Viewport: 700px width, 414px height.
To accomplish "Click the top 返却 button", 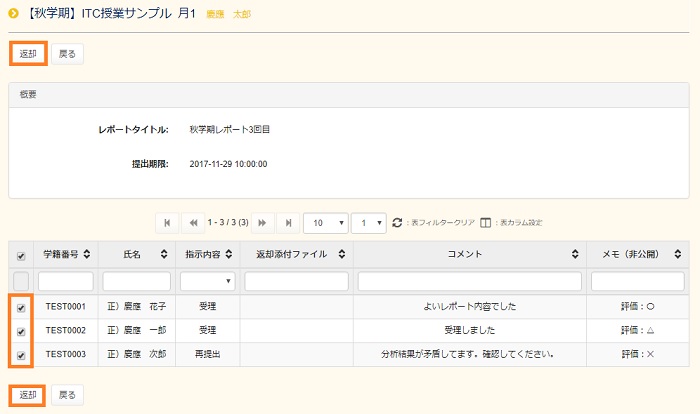I will 28,53.
